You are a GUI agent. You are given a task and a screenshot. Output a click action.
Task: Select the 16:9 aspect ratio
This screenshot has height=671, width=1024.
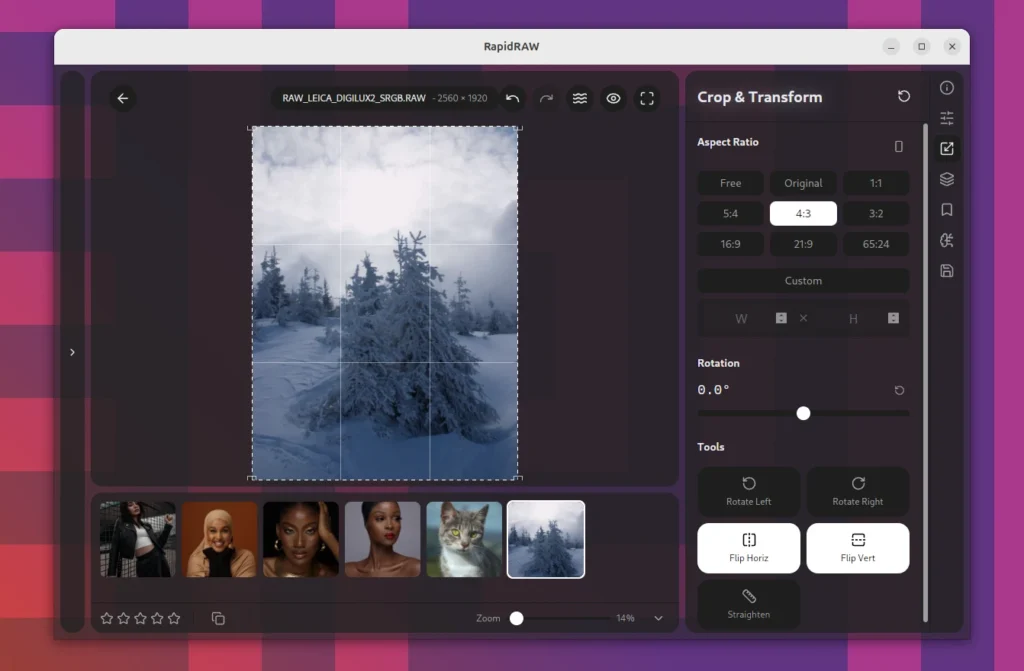pyautogui.click(x=730, y=244)
